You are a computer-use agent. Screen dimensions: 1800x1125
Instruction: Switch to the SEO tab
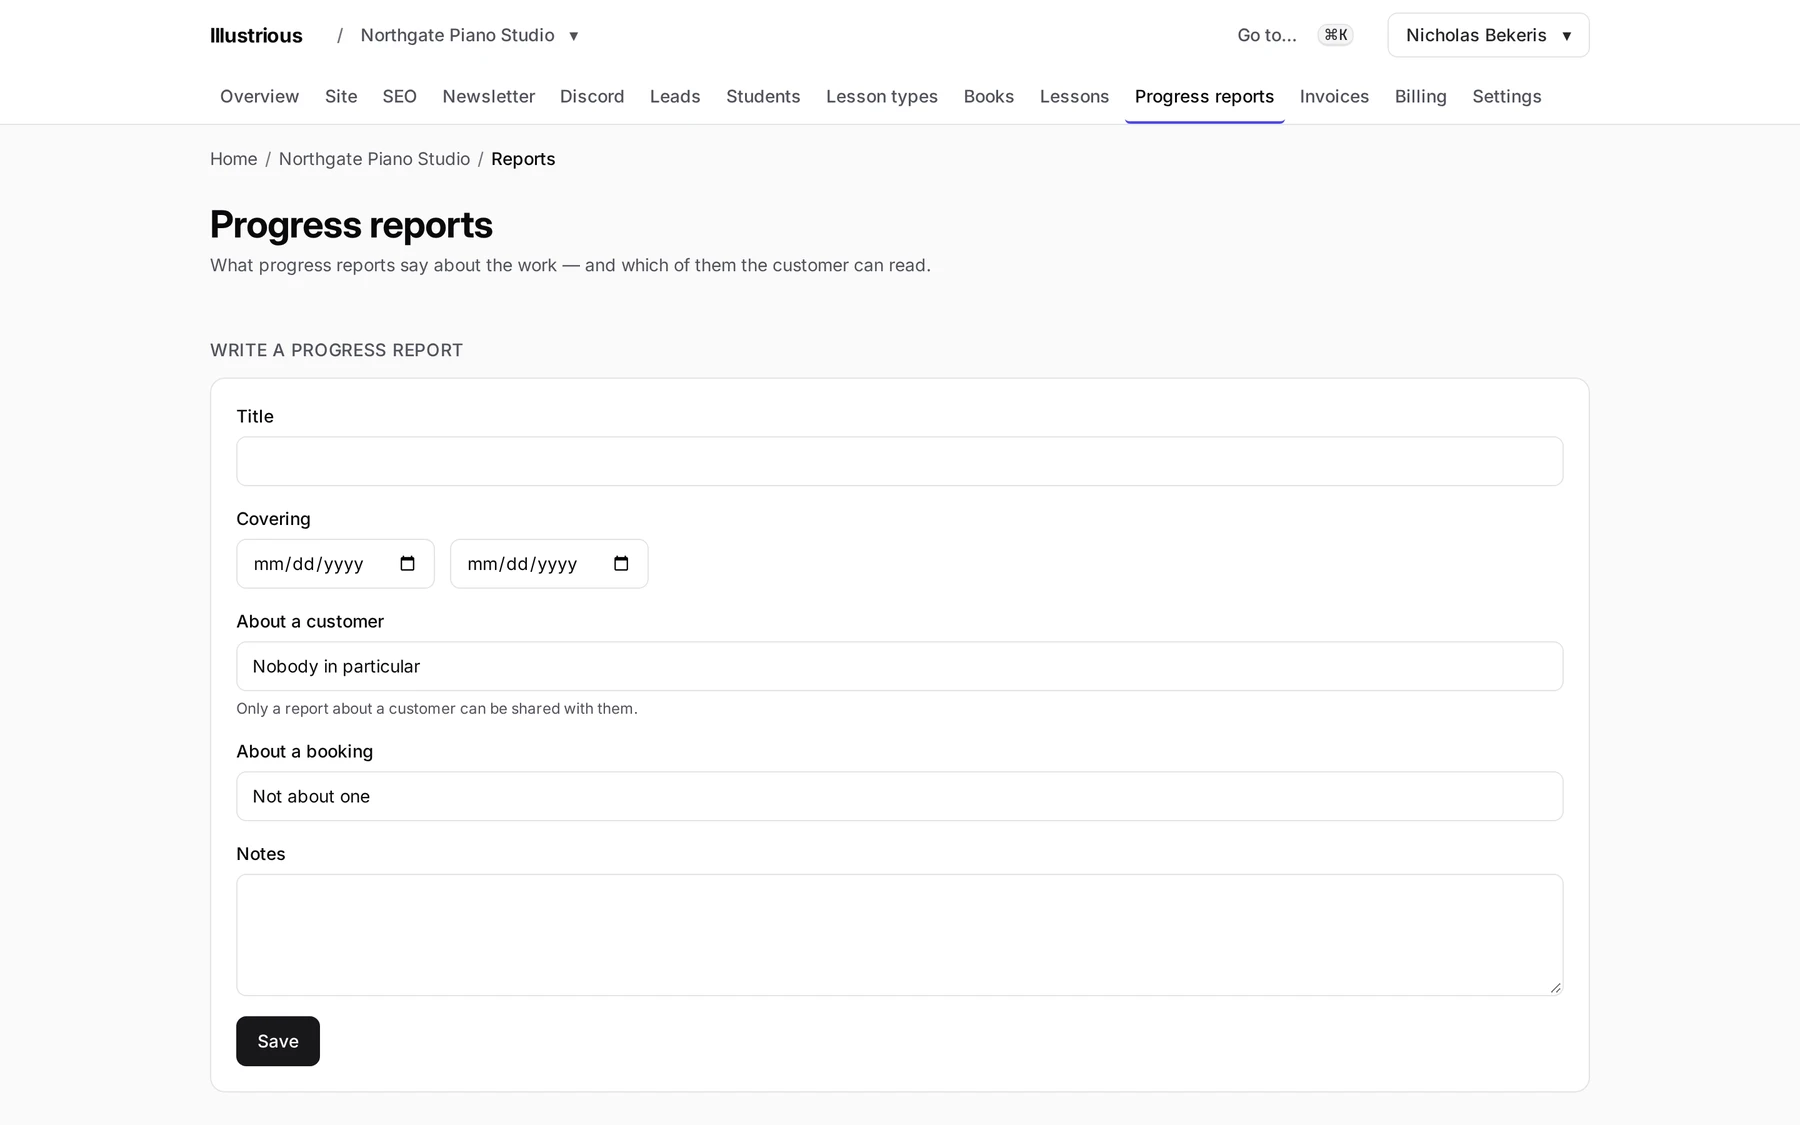[399, 96]
